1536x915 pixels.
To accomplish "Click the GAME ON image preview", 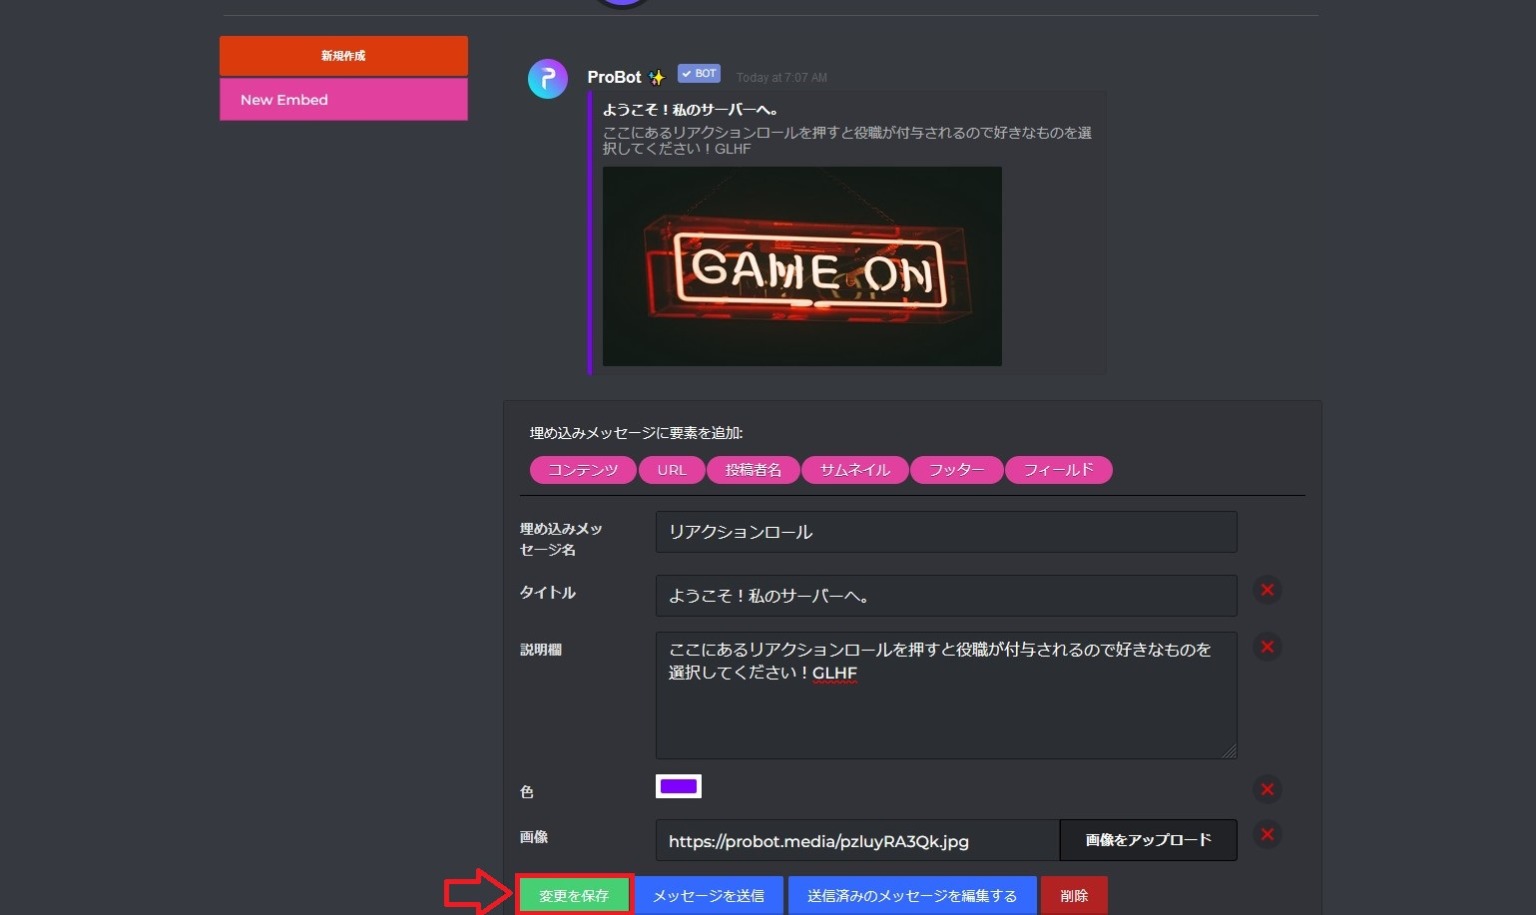I will (801, 266).
